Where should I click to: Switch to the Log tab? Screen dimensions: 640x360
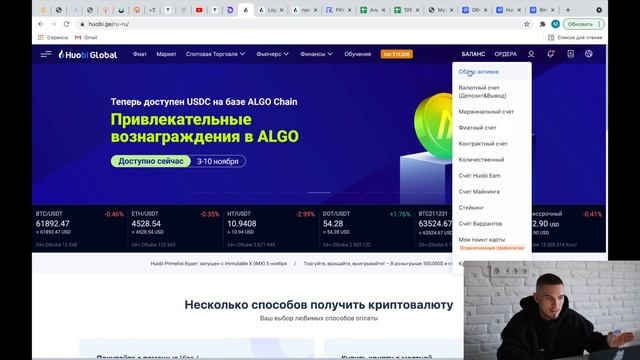[x=269, y=10]
